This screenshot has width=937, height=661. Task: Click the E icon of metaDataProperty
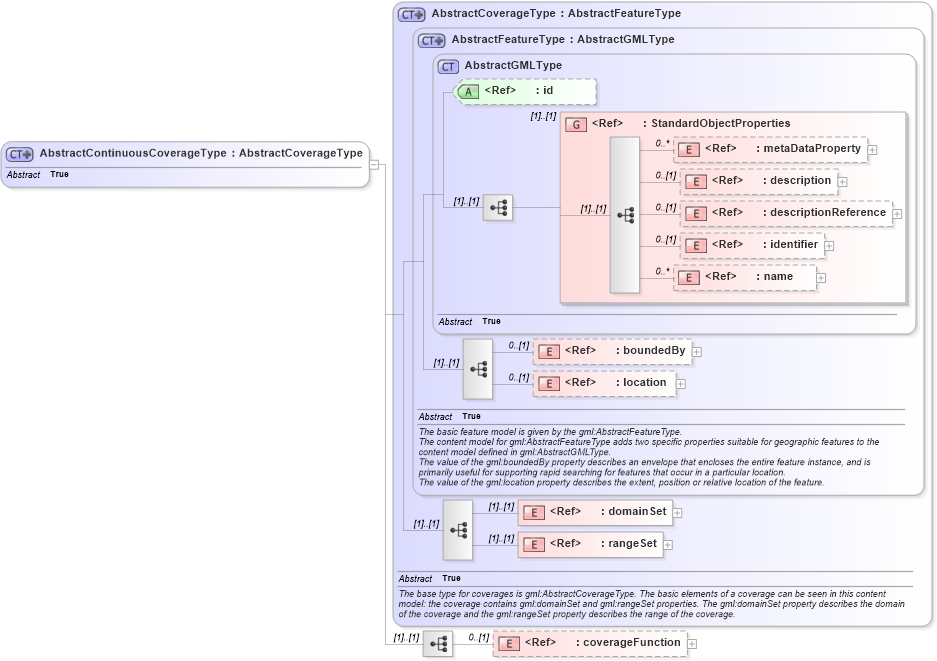tap(689, 150)
